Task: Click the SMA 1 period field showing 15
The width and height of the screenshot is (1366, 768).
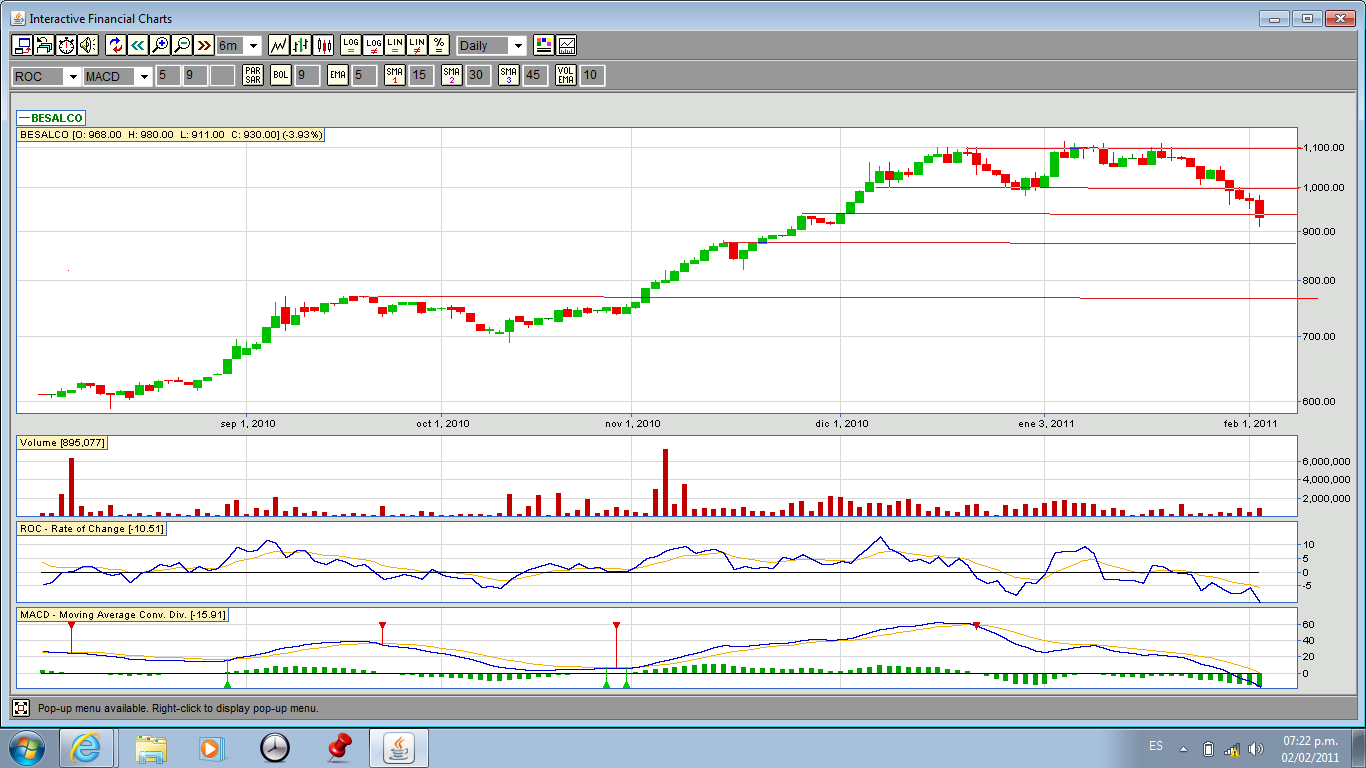Action: click(x=421, y=75)
